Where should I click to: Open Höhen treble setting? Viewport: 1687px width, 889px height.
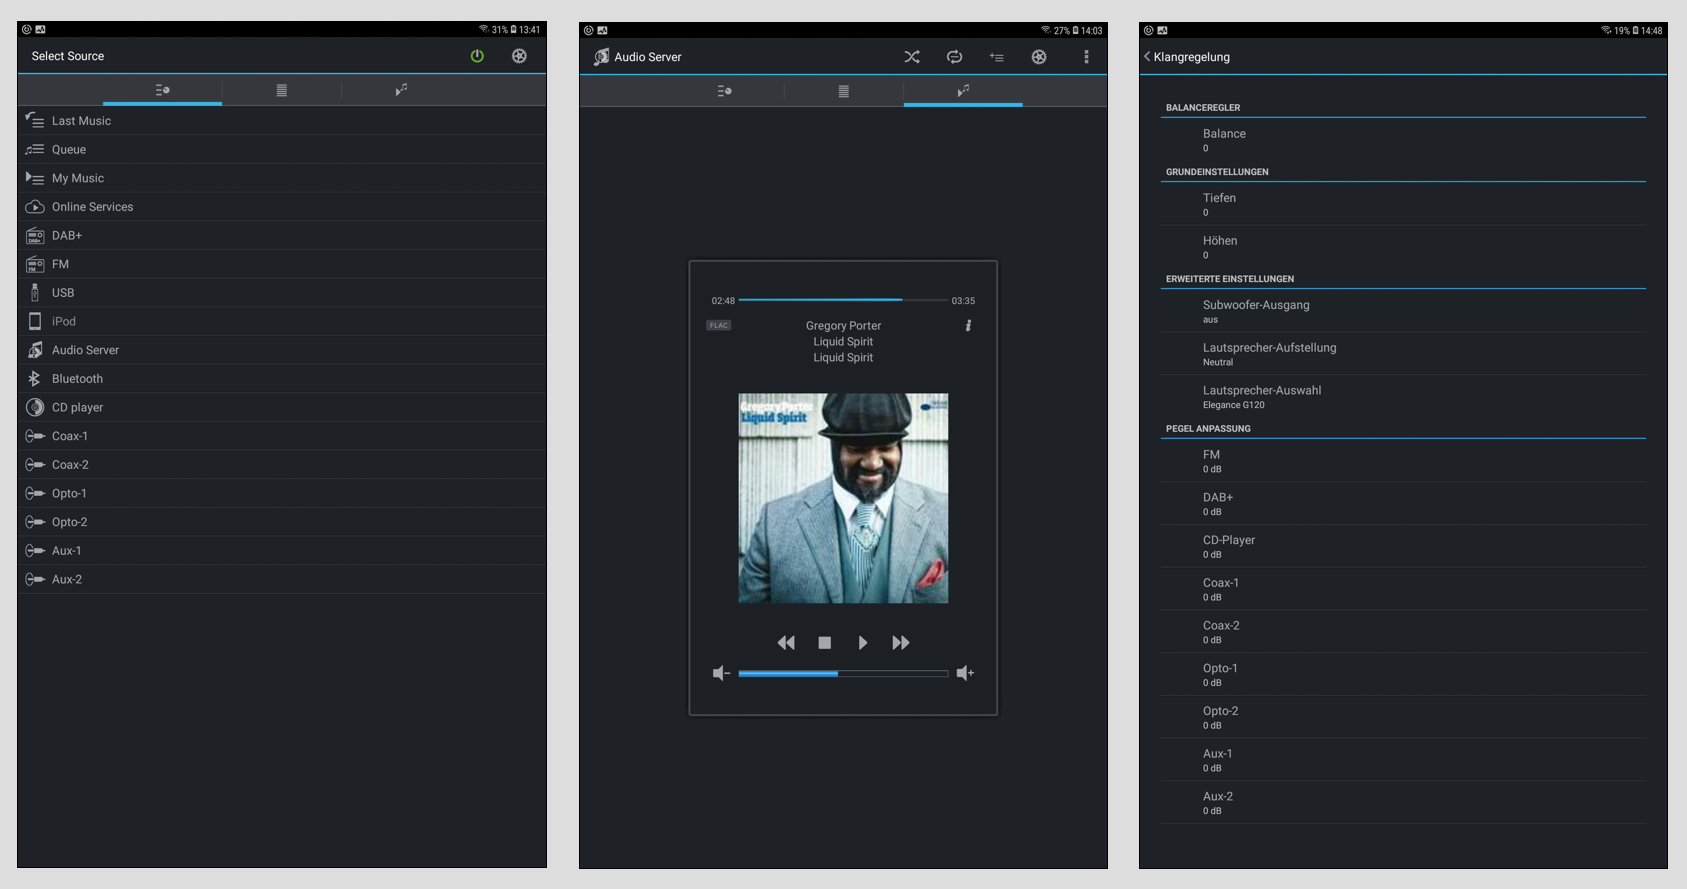pos(1403,247)
